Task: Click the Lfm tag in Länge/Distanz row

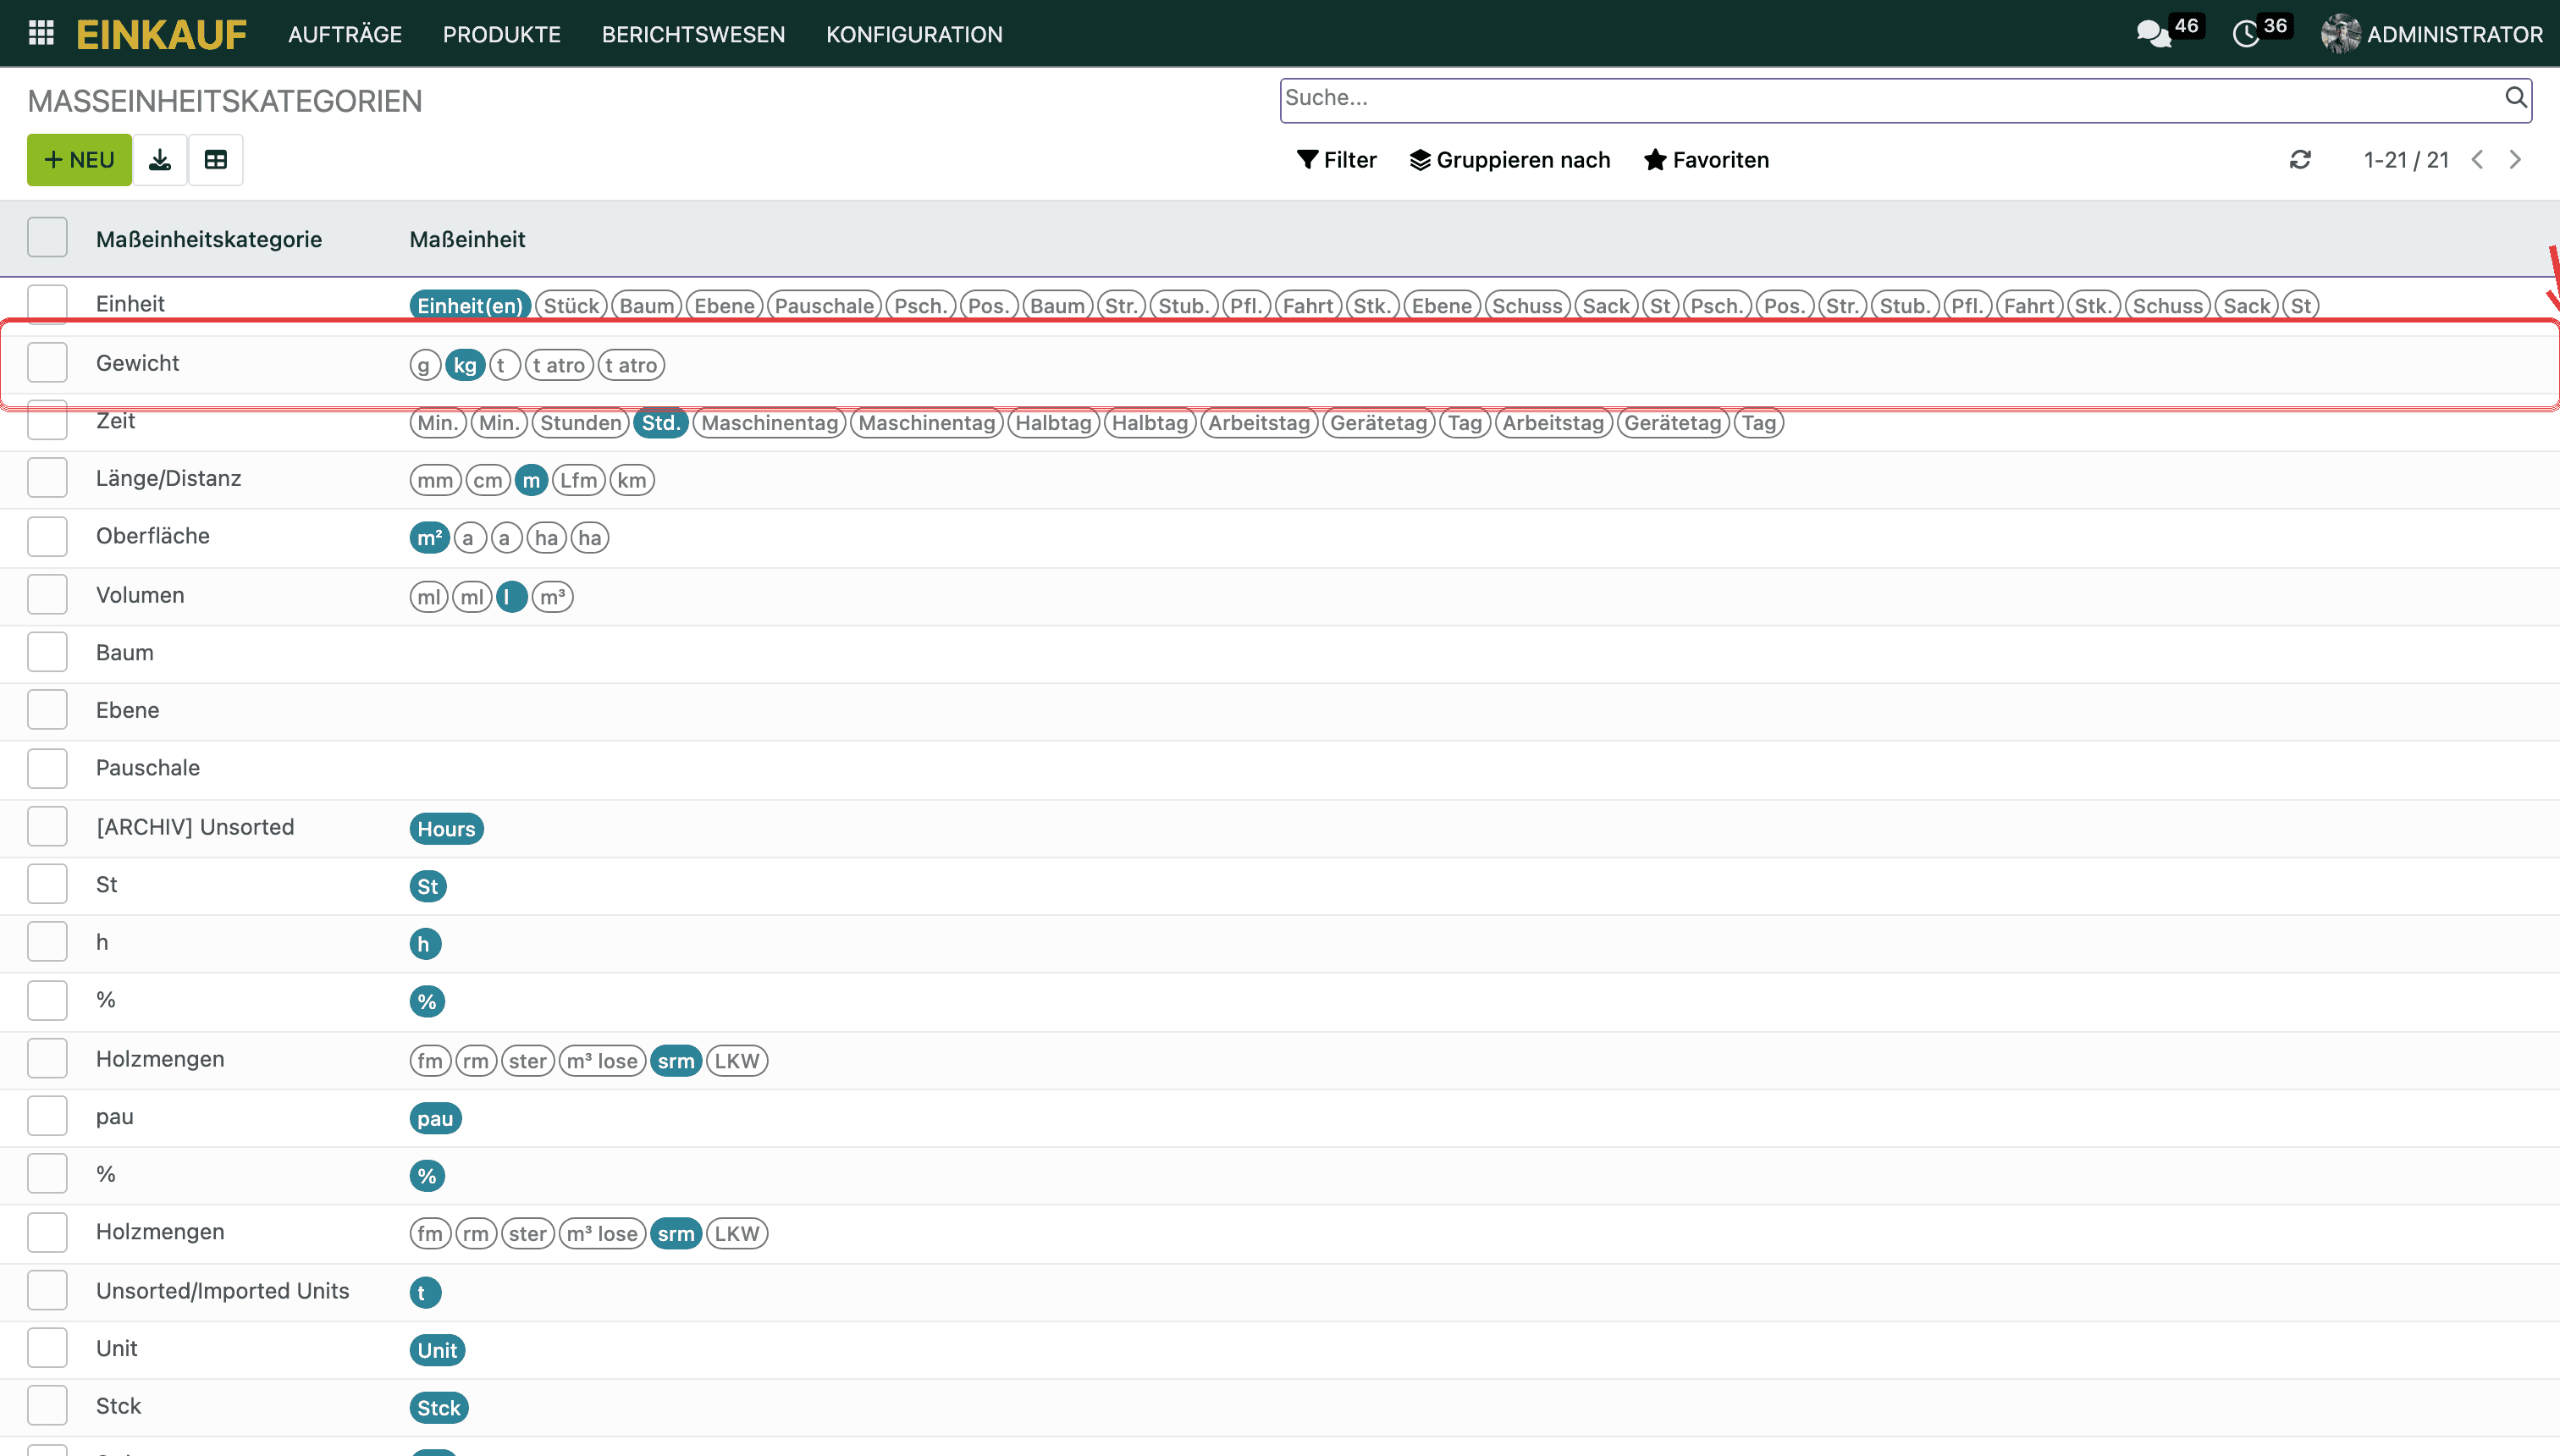Action: pyautogui.click(x=578, y=480)
